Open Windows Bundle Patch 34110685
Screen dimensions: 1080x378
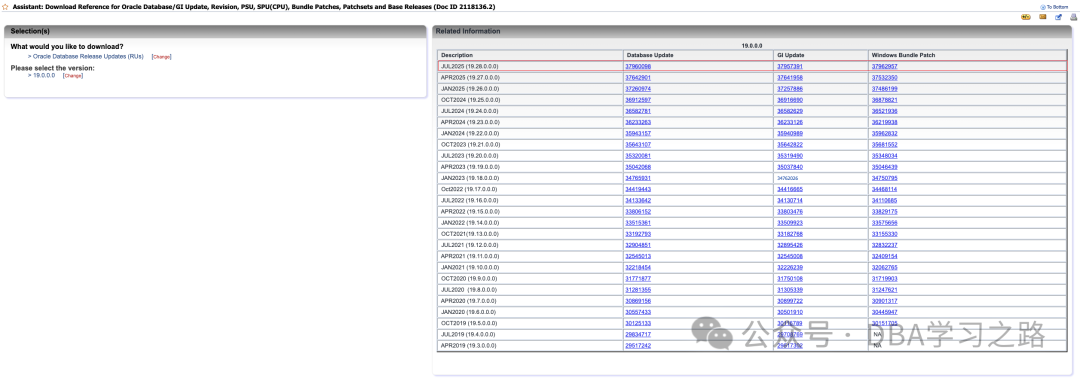[884, 200]
